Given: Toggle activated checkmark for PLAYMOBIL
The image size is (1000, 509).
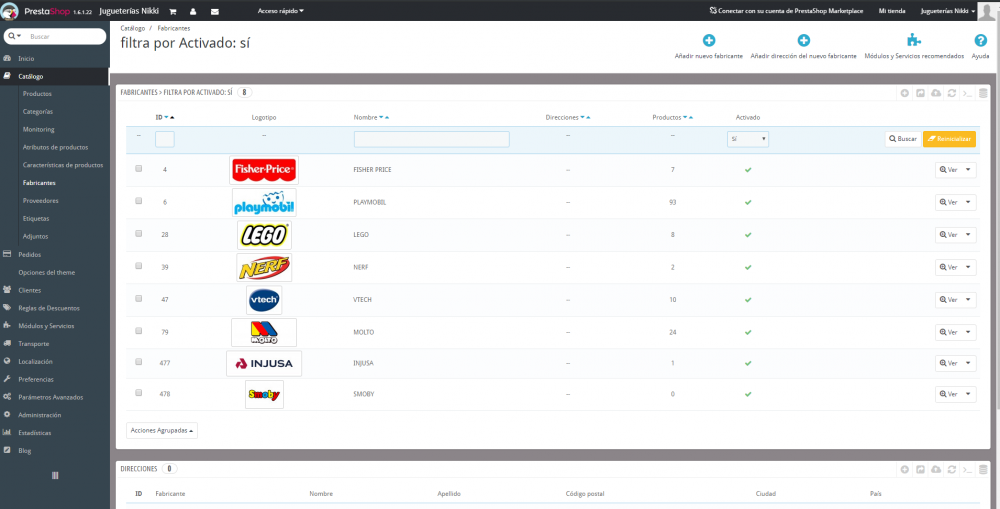Looking at the screenshot, I should [748, 202].
